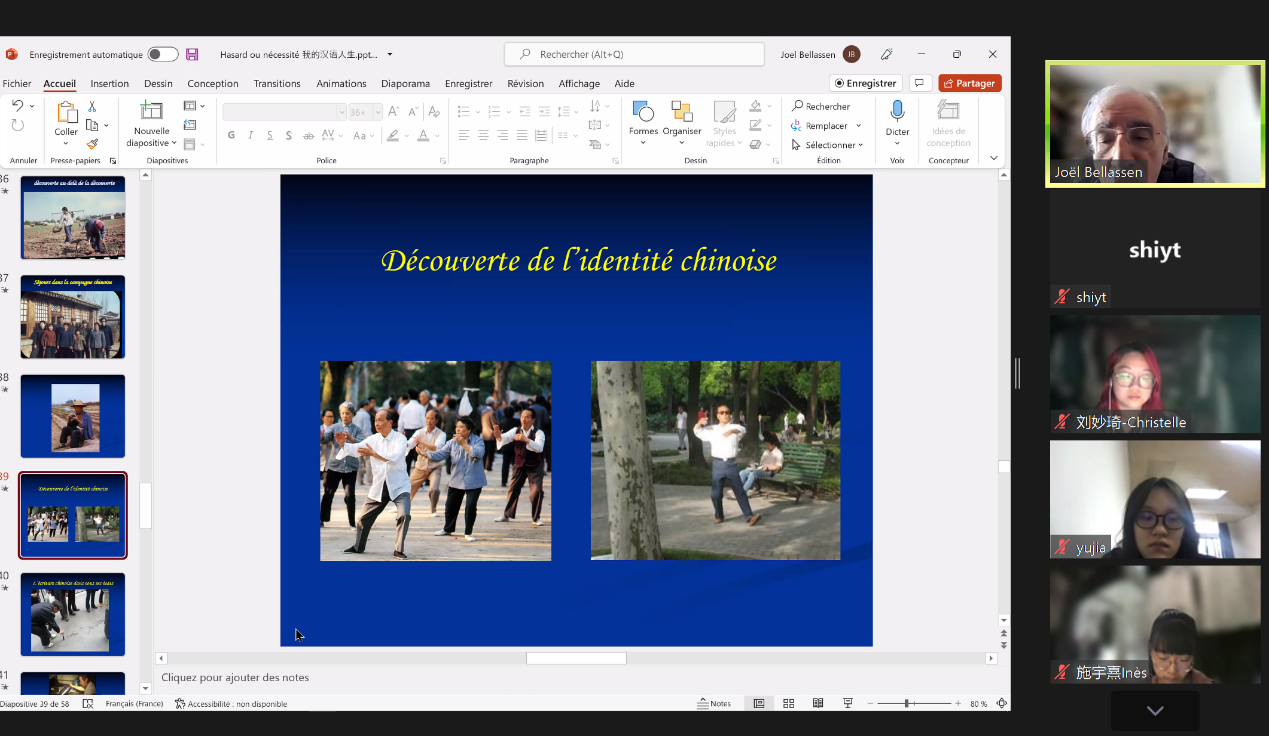Expand the Remplacer dropdown arrow
This screenshot has height=736, width=1269.
coord(856,126)
